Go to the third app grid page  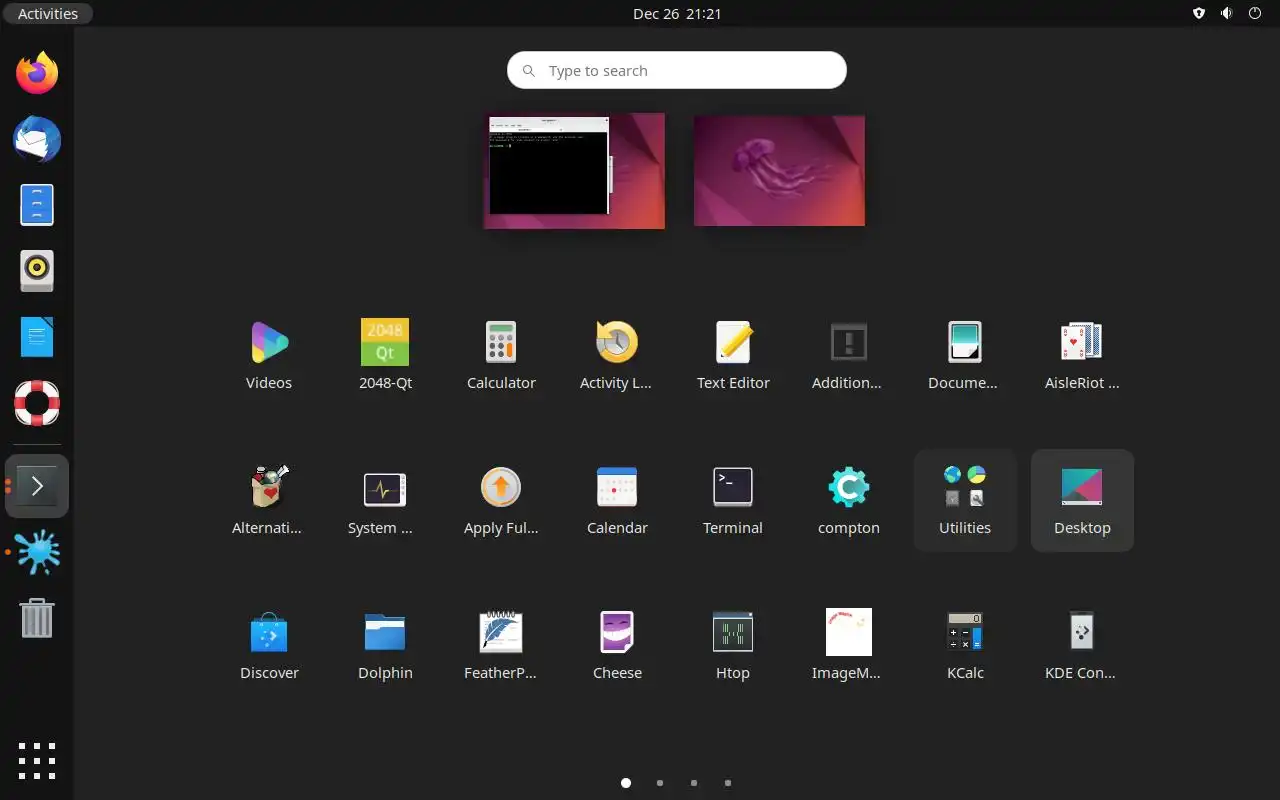coord(694,783)
